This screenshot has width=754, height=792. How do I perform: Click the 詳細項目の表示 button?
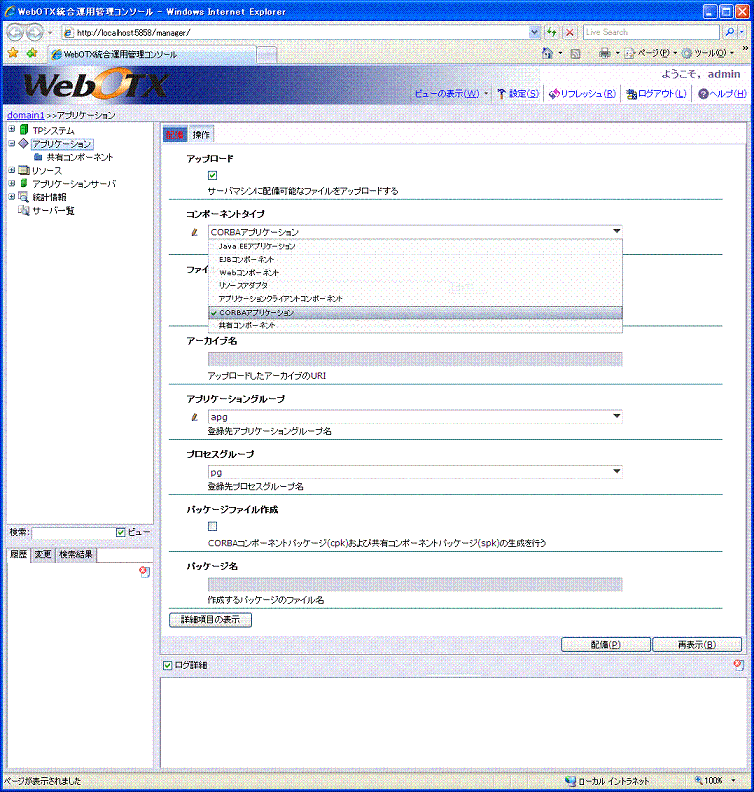pyautogui.click(x=210, y=620)
